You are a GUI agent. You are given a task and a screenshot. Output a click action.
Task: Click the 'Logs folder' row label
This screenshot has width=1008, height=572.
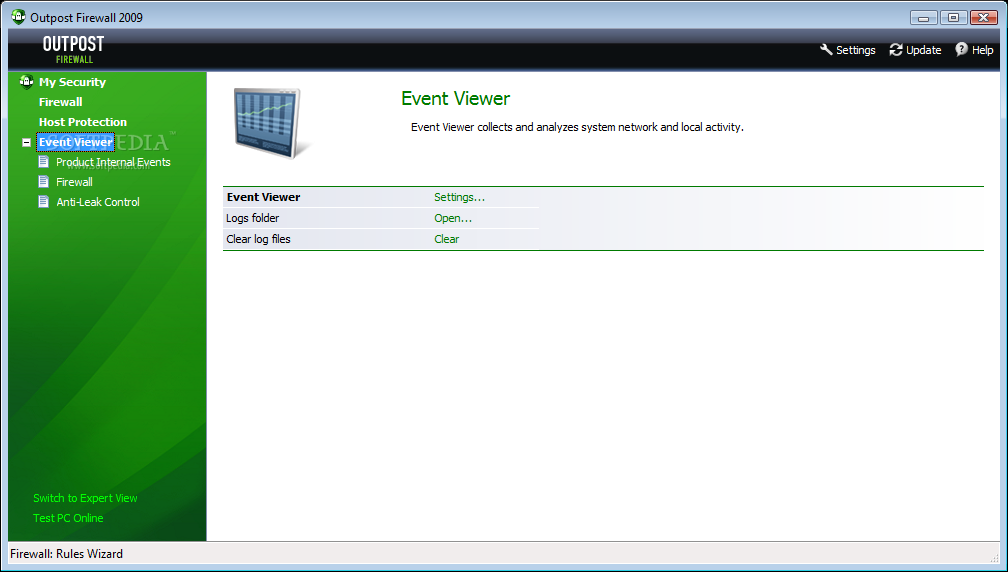click(x=253, y=219)
